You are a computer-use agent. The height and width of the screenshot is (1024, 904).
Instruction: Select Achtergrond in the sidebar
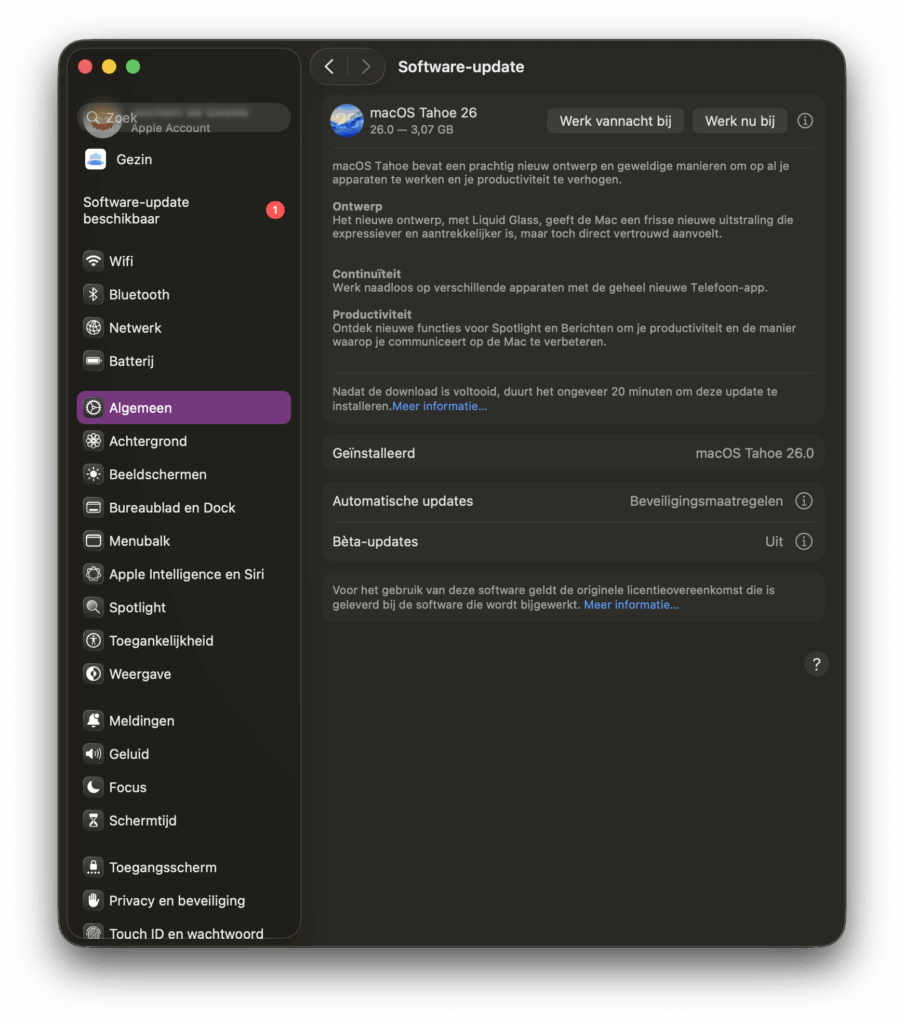pos(184,441)
